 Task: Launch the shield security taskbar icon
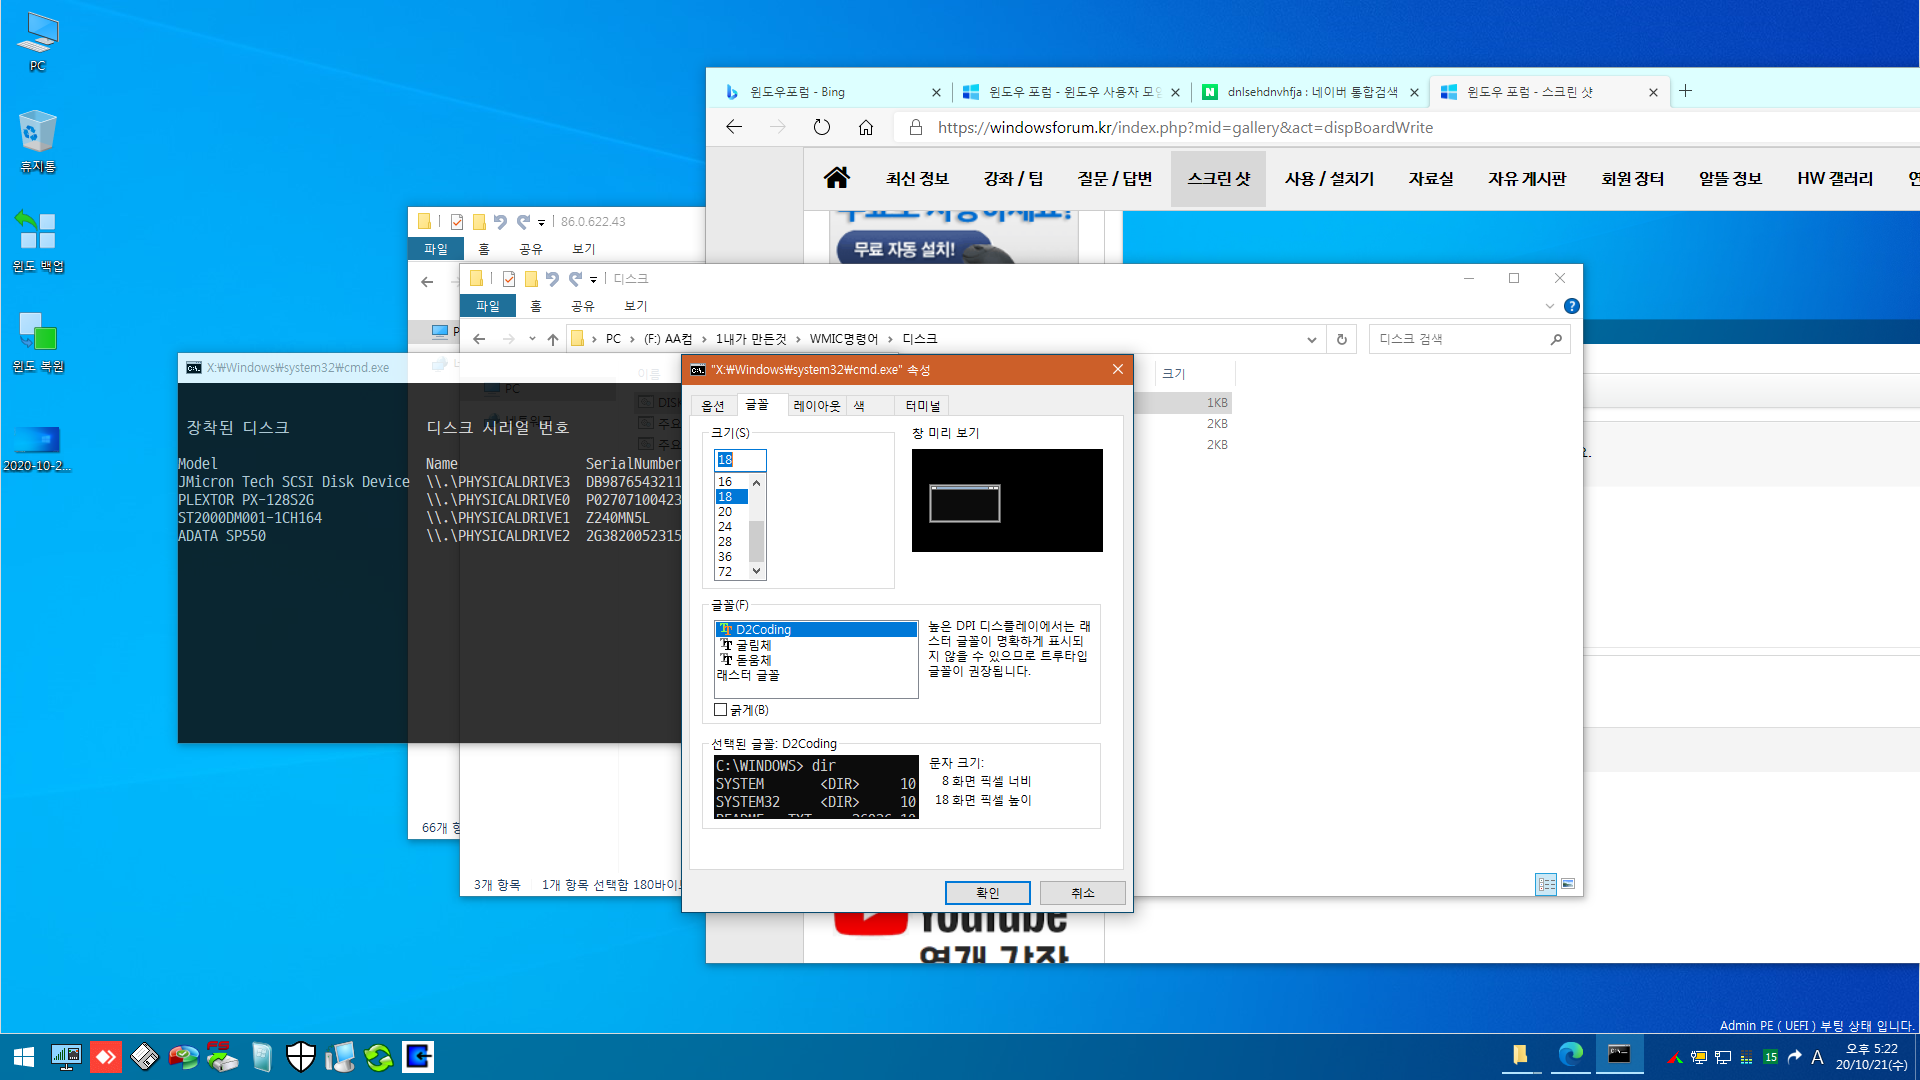(300, 1057)
